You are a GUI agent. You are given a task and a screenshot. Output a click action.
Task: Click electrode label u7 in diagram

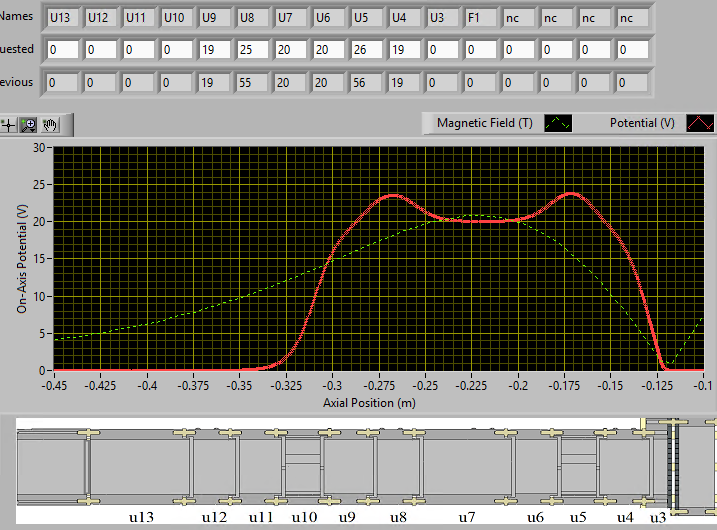pos(467,517)
